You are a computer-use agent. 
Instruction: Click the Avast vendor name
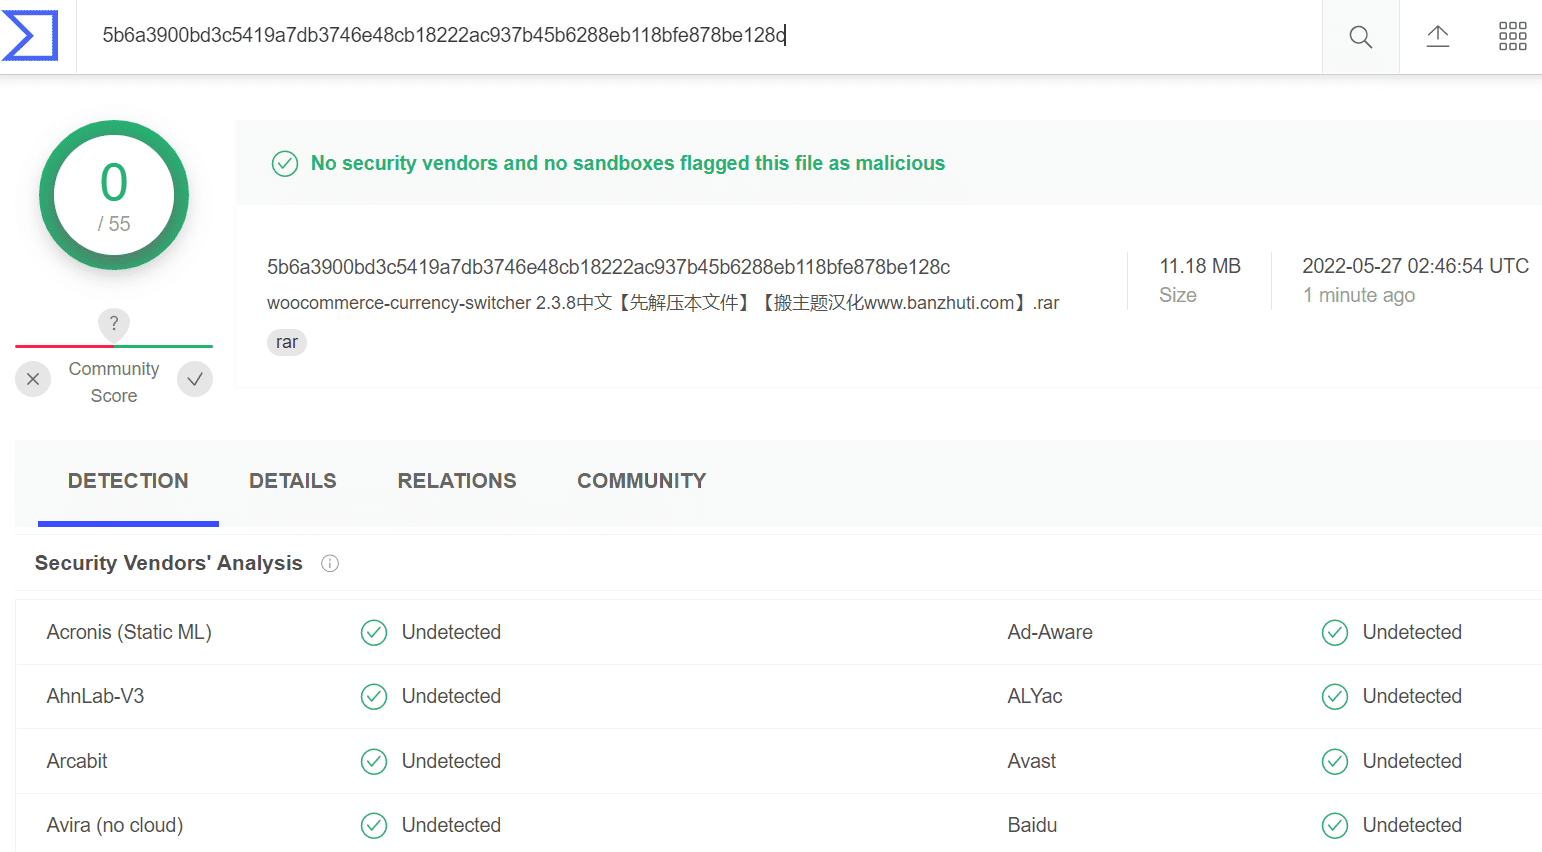(x=1032, y=761)
